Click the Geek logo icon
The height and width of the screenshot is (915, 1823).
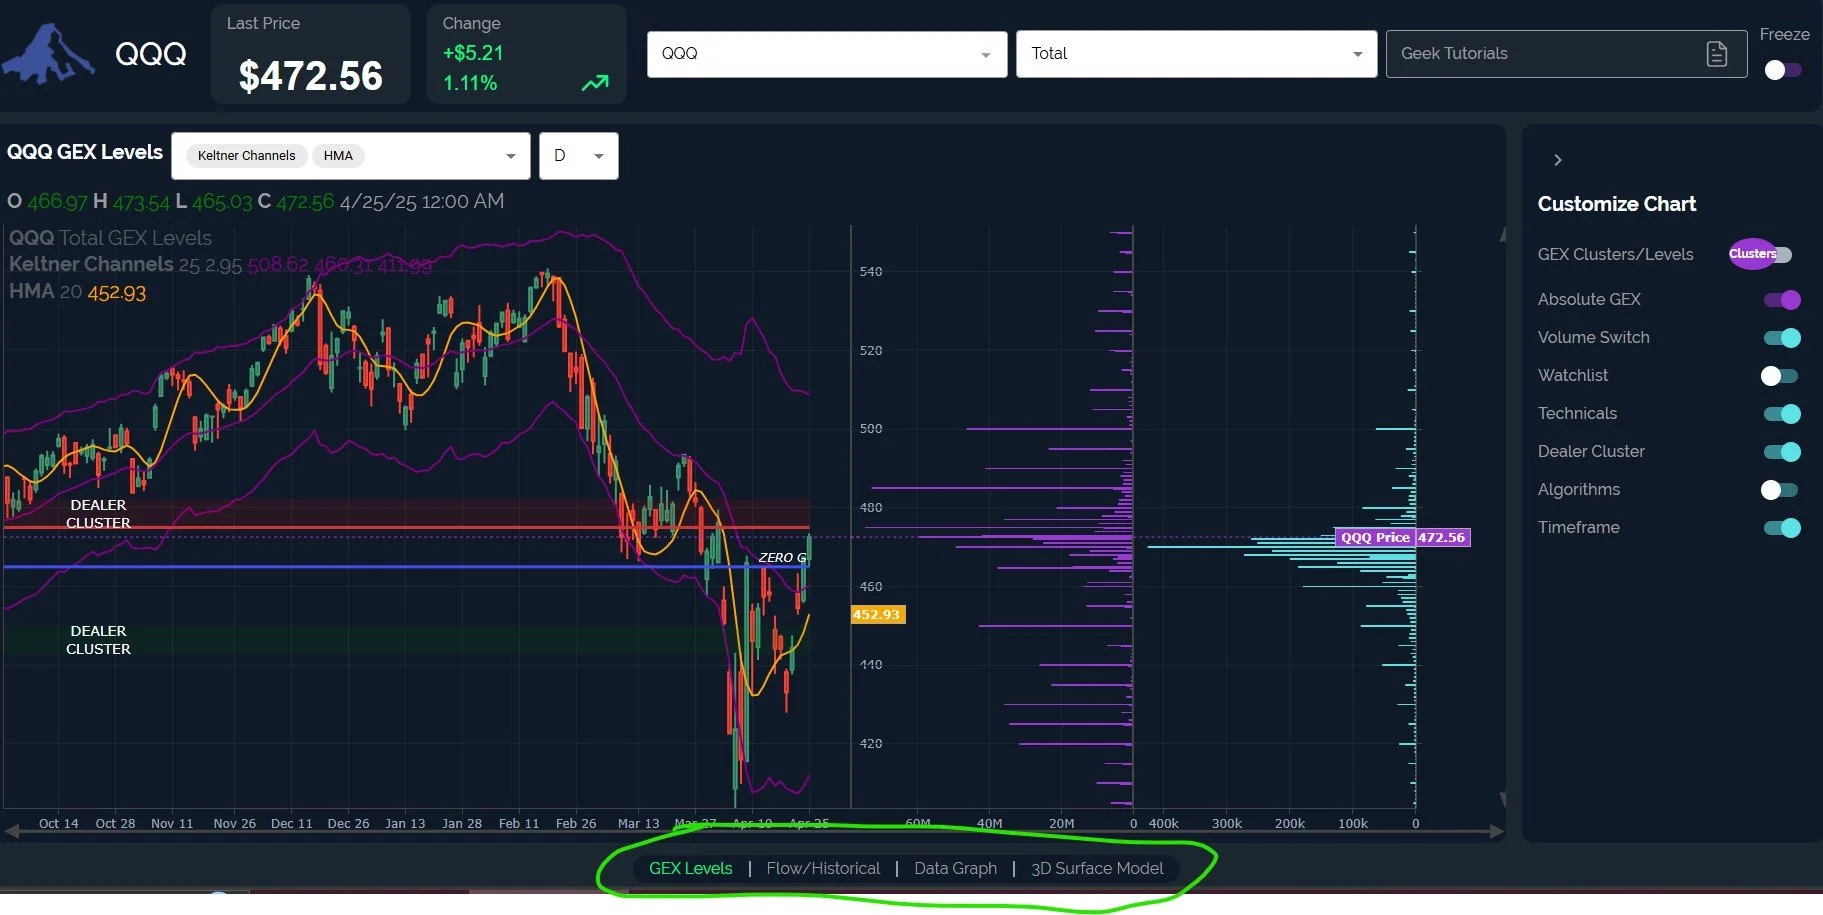pyautogui.click(x=48, y=55)
